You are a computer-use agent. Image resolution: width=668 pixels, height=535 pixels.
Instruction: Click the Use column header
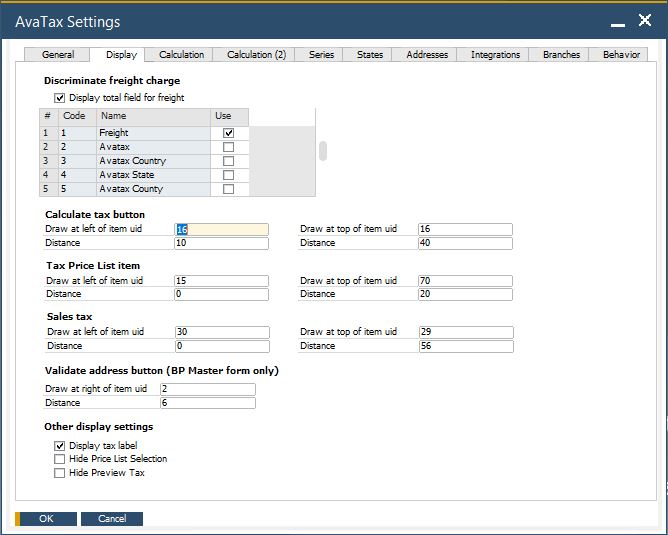[229, 116]
